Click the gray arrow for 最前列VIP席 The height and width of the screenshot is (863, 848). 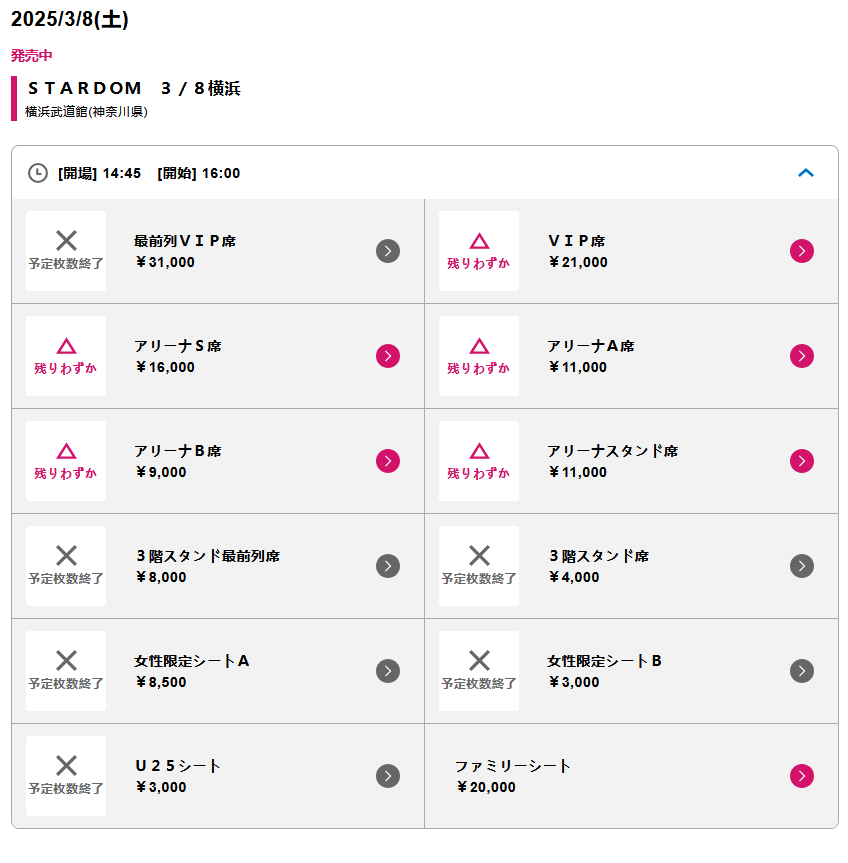click(388, 251)
